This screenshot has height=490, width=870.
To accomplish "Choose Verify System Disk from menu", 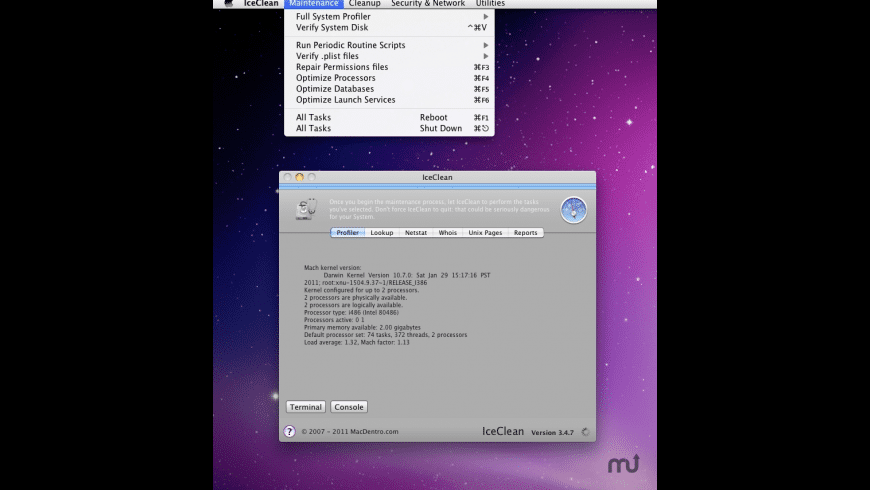I will [x=332, y=28].
